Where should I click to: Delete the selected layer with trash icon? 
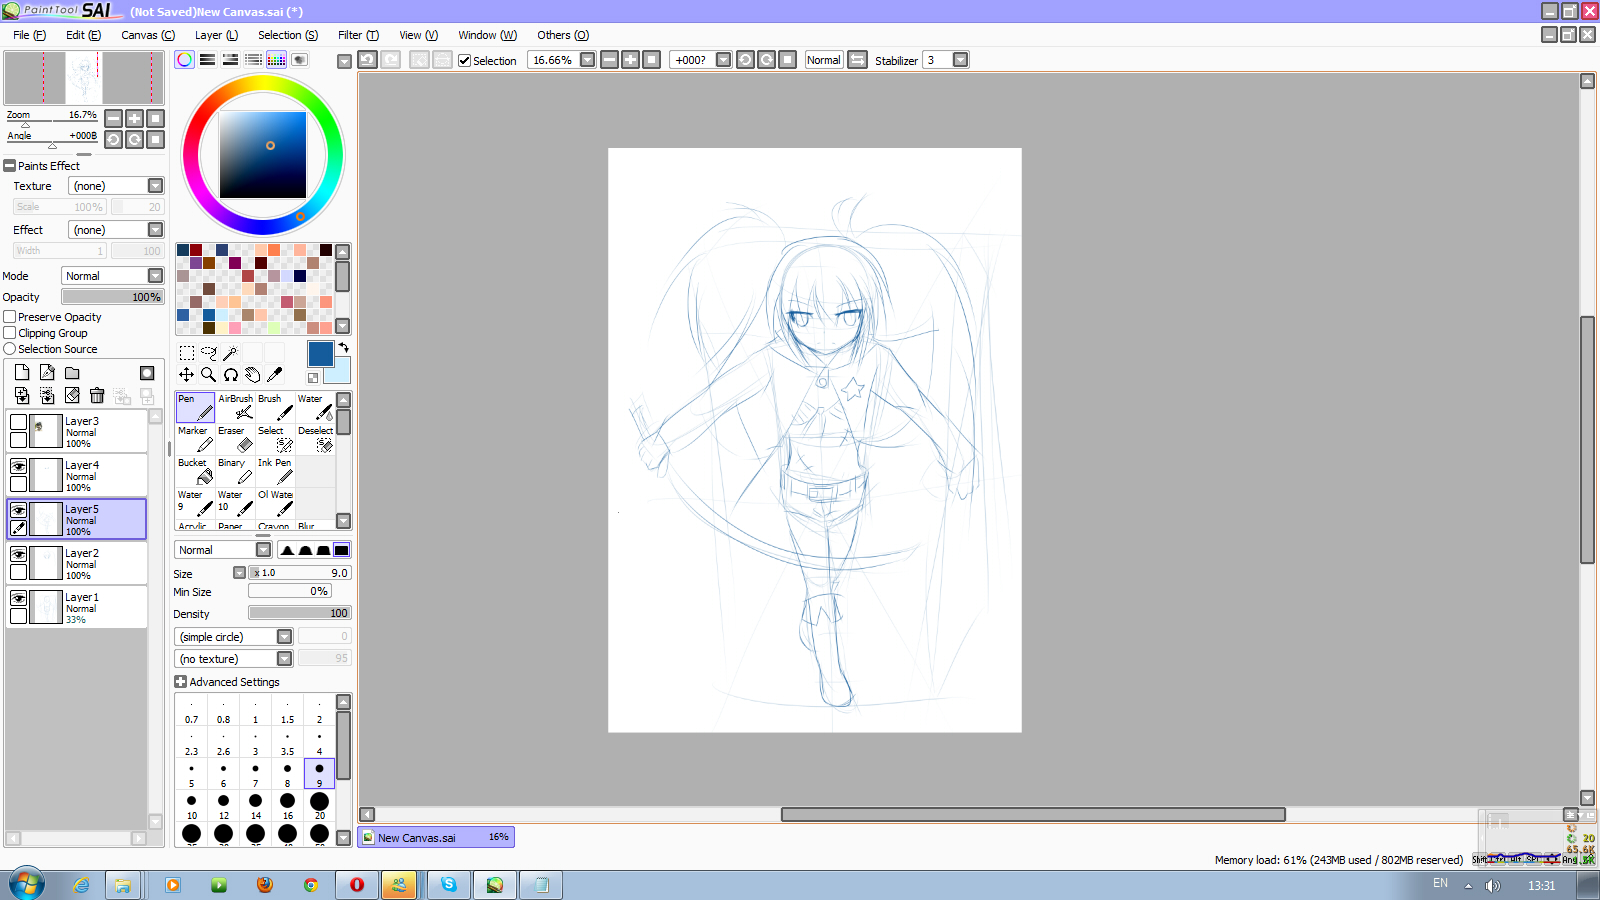[x=97, y=396]
